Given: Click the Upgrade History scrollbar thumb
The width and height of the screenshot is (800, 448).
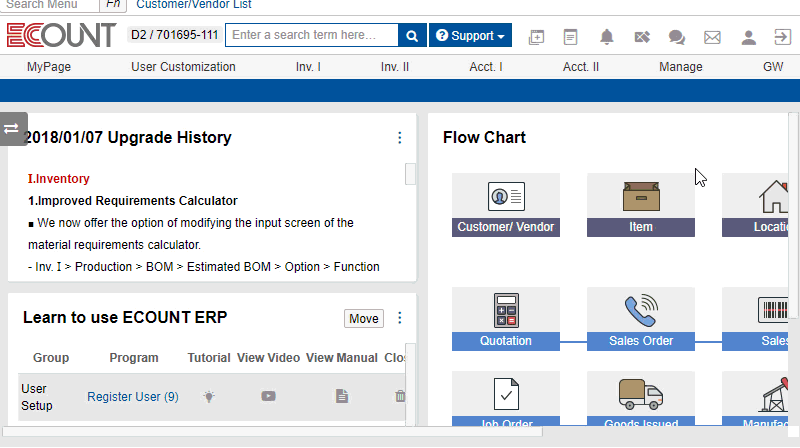Looking at the screenshot, I should coord(410,173).
